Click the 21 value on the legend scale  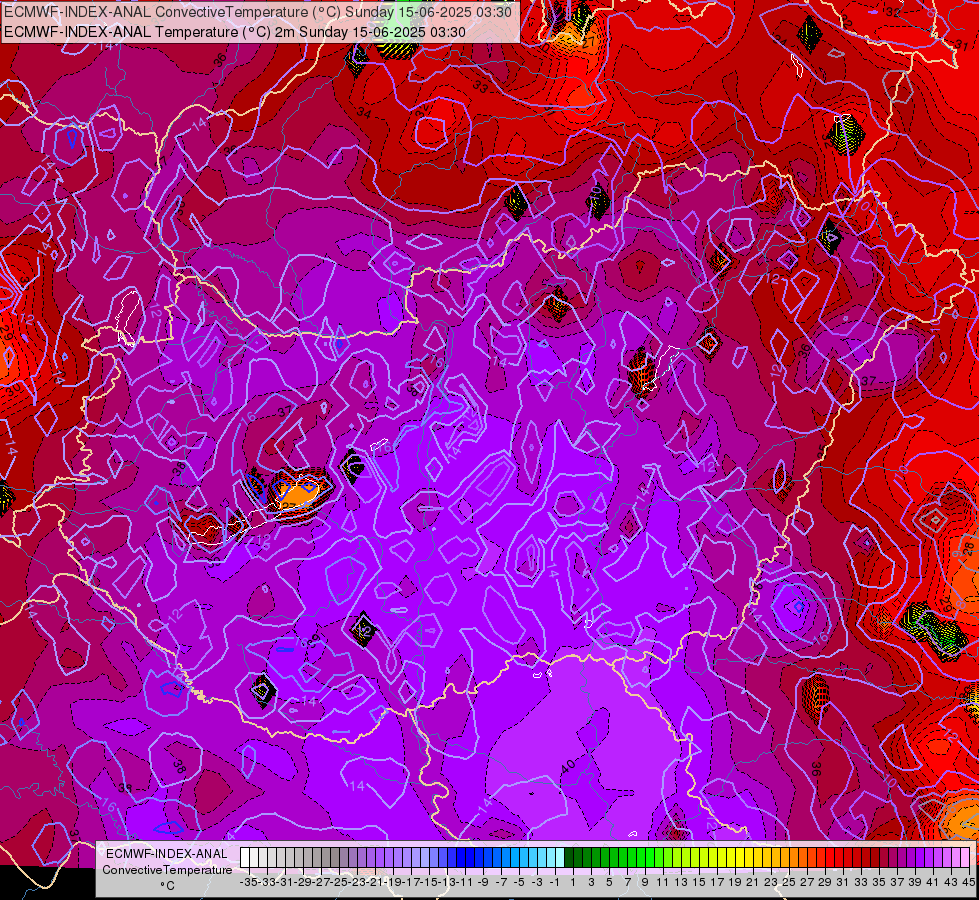[753, 882]
